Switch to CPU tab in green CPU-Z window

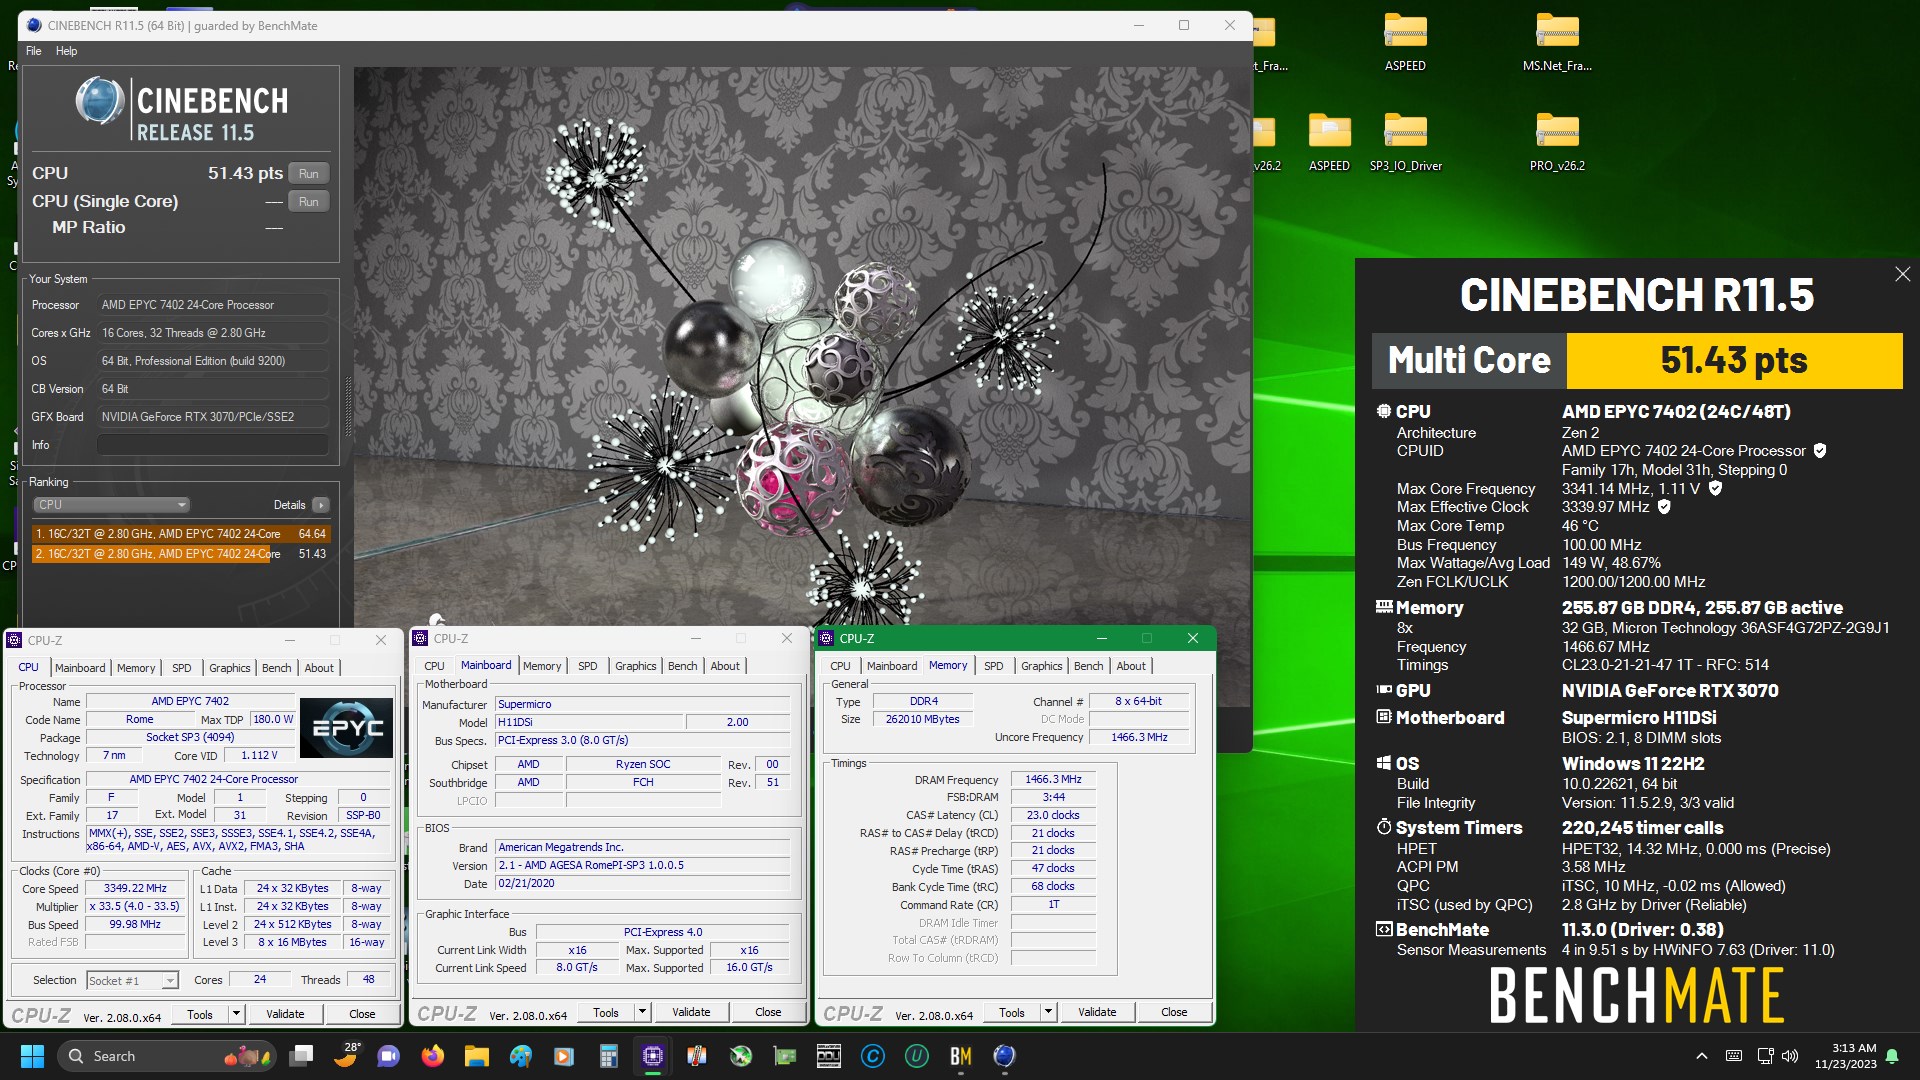click(840, 666)
